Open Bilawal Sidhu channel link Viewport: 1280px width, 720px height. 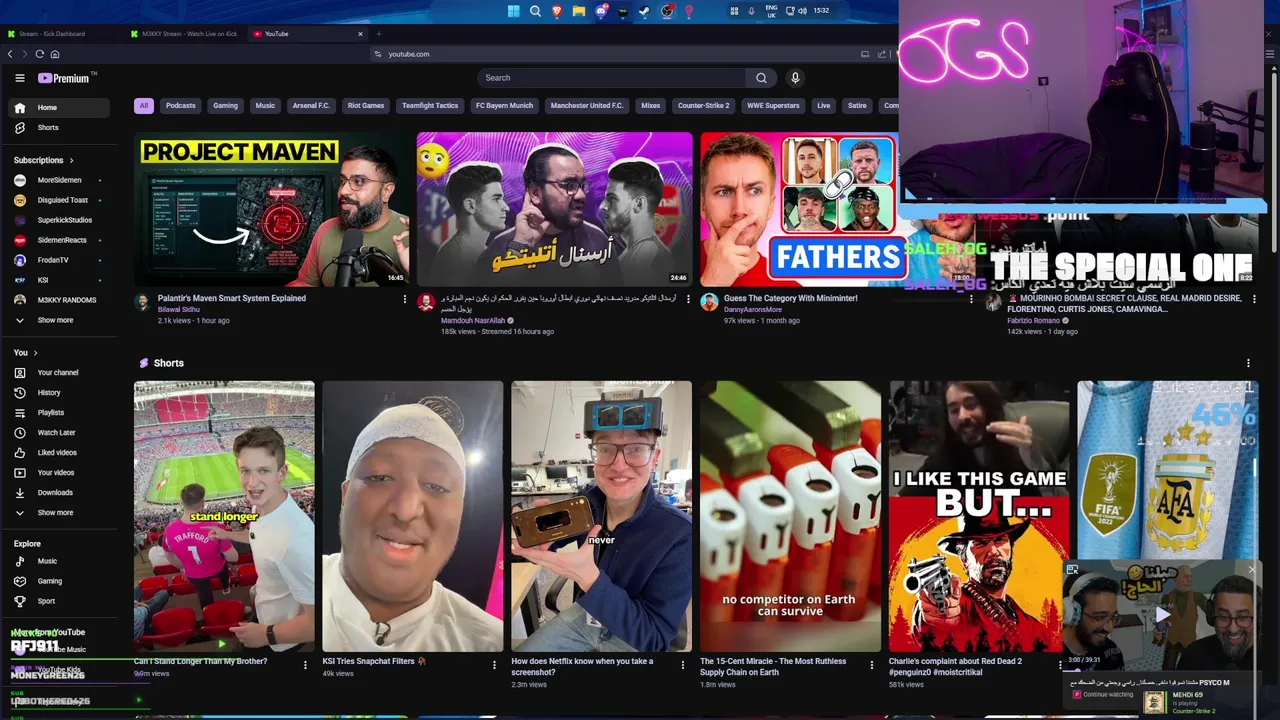click(179, 310)
